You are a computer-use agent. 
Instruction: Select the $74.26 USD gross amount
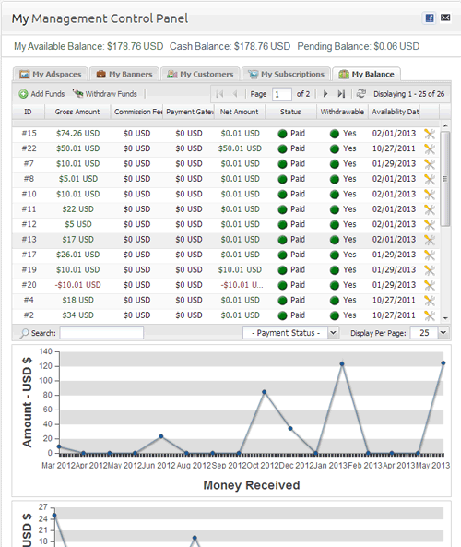coord(78,133)
